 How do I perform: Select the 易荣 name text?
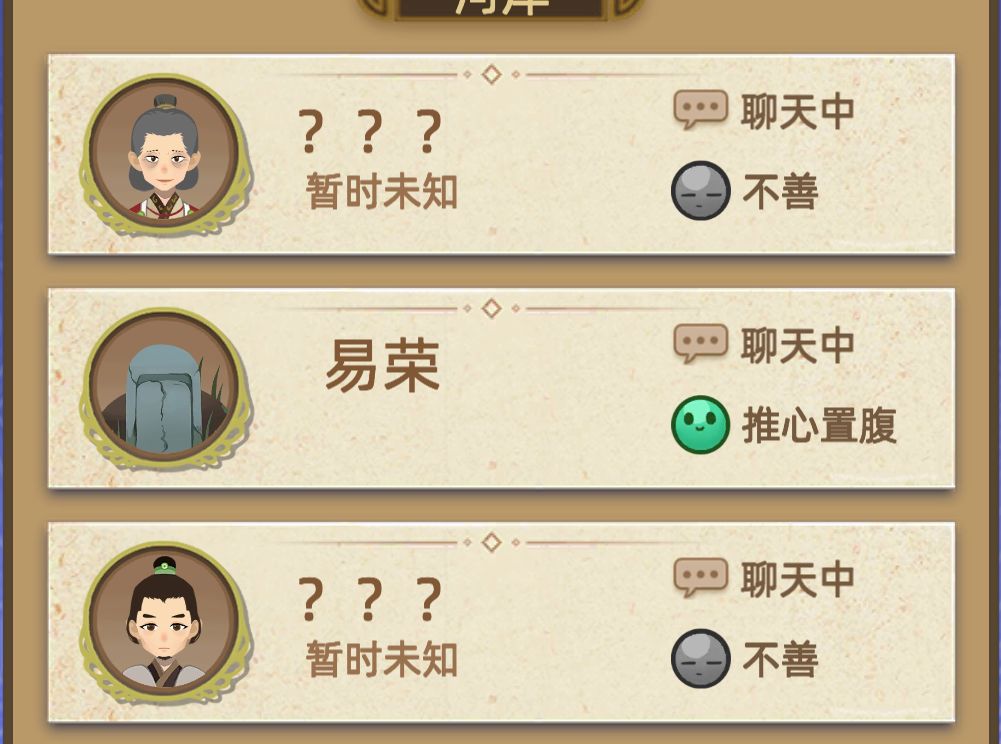tap(382, 365)
